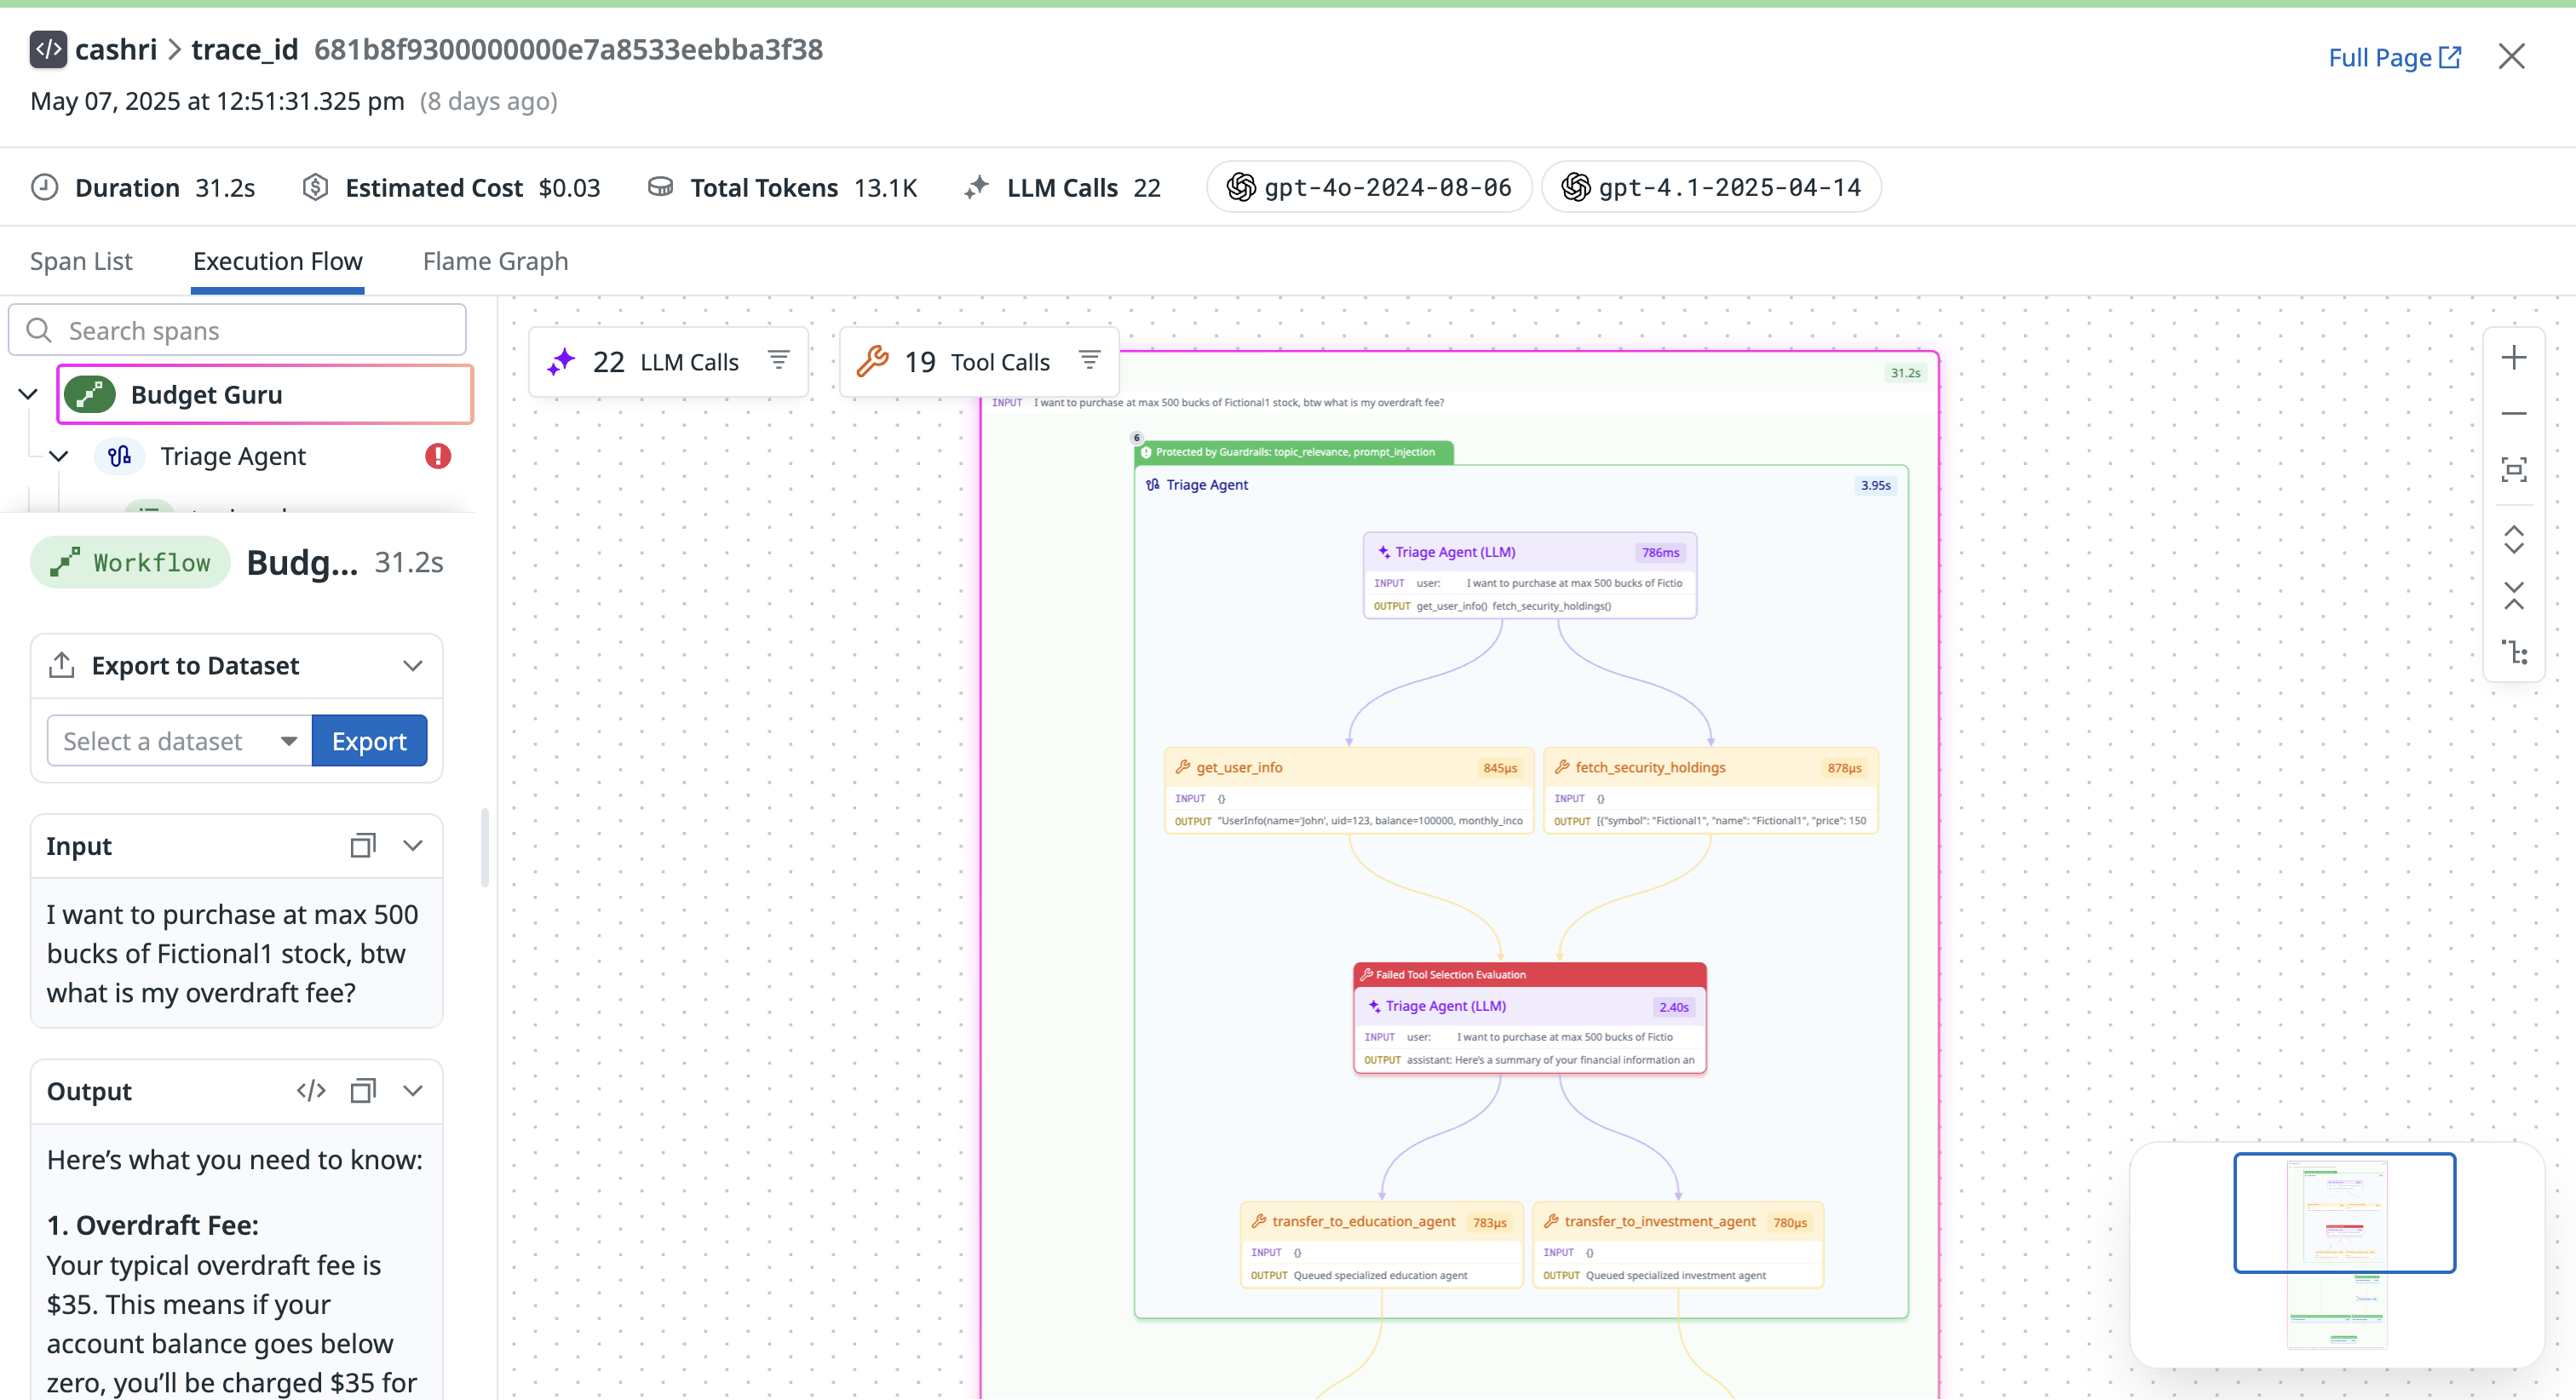The width and height of the screenshot is (2576, 1400).
Task: View Output as raw code
Action: pyautogui.click(x=311, y=1091)
